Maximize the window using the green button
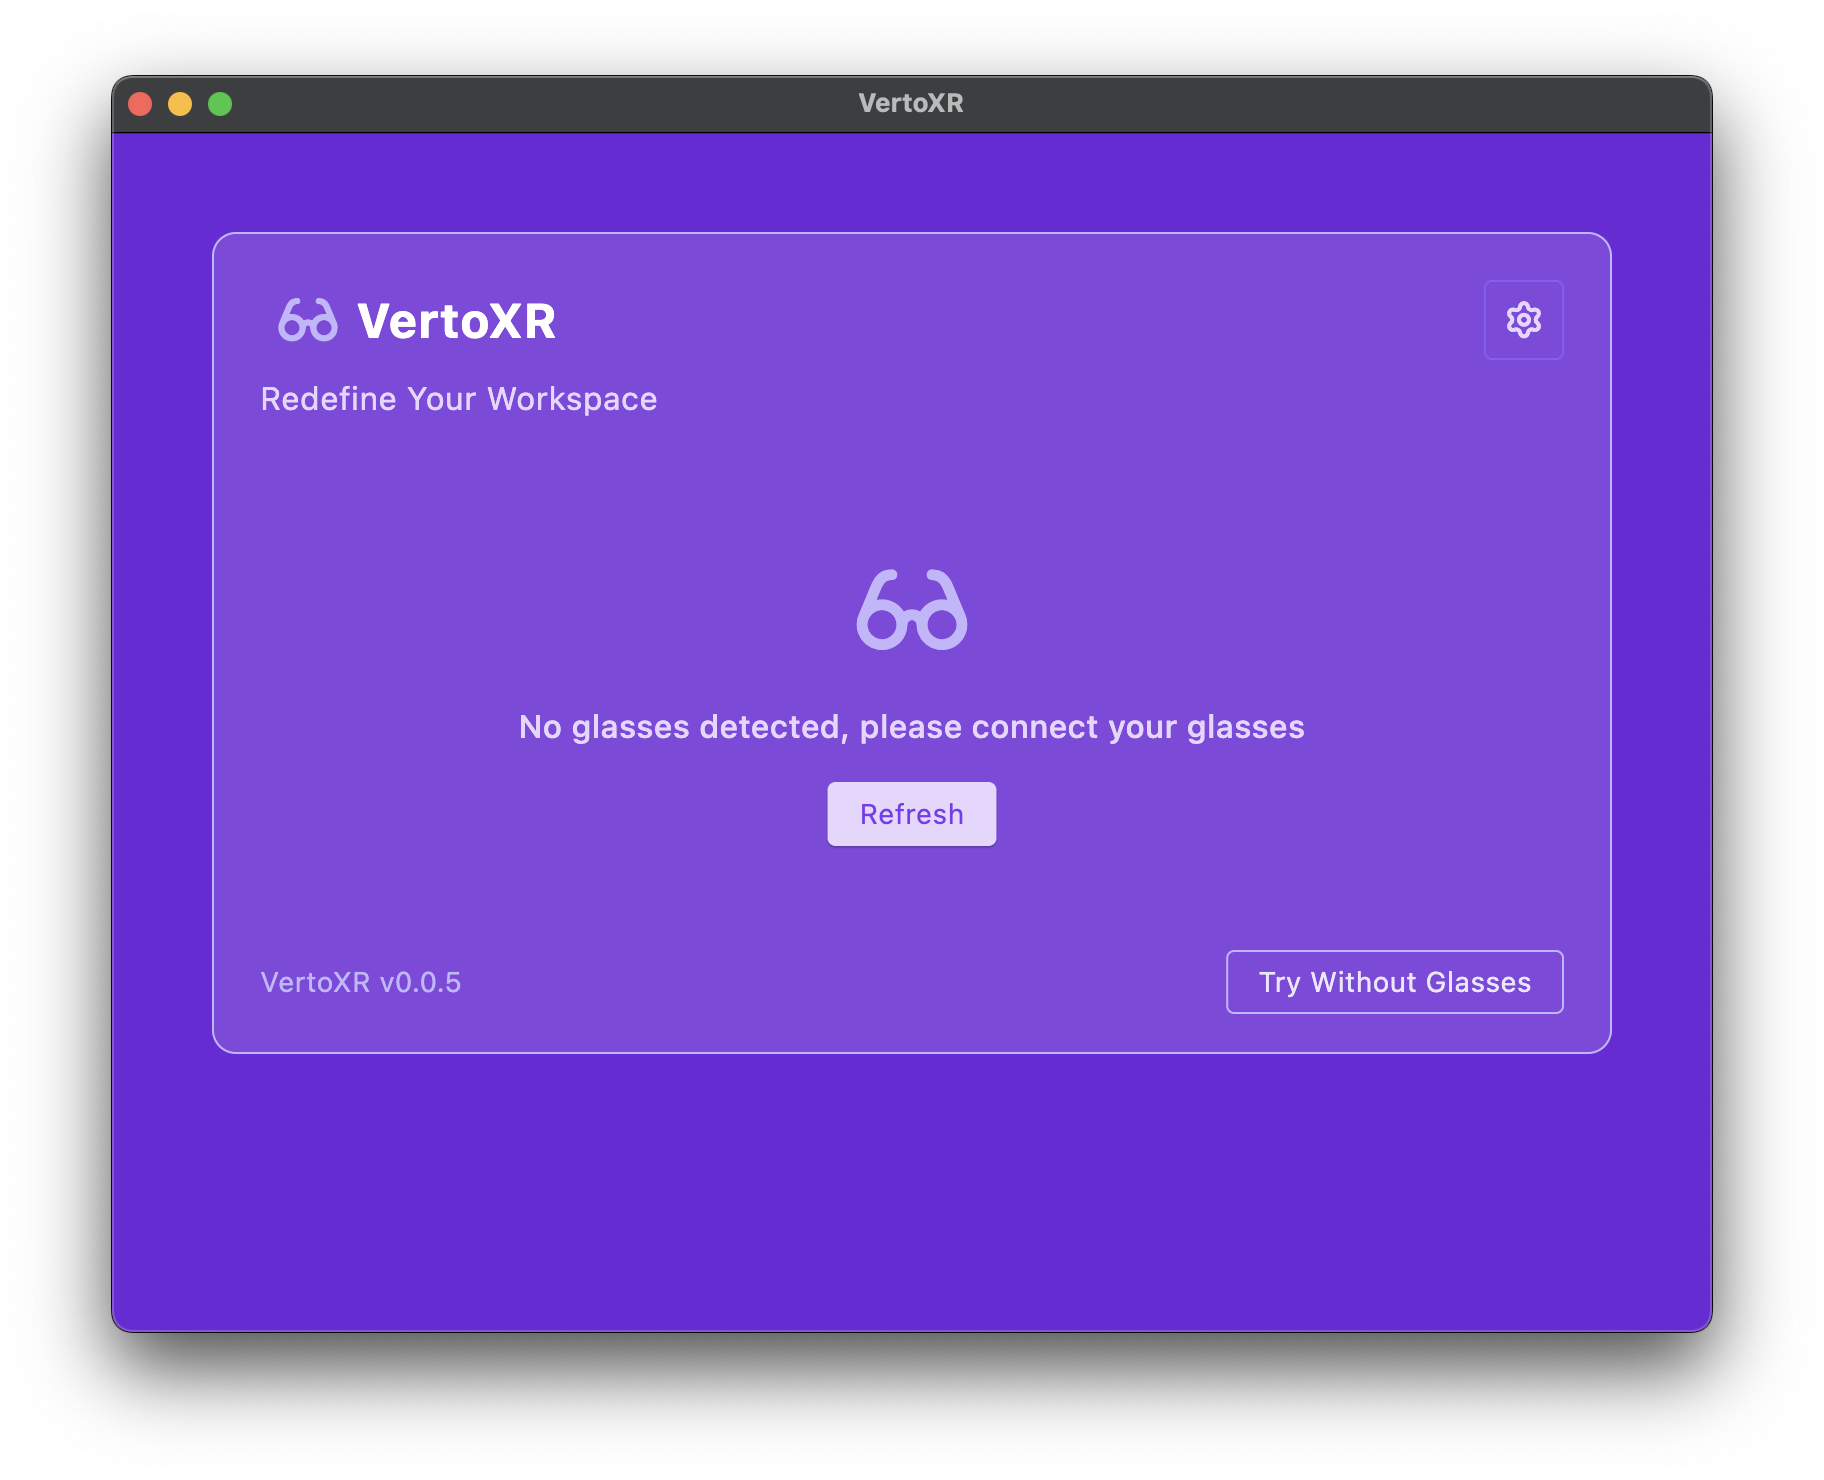The image size is (1824, 1480). (x=220, y=104)
